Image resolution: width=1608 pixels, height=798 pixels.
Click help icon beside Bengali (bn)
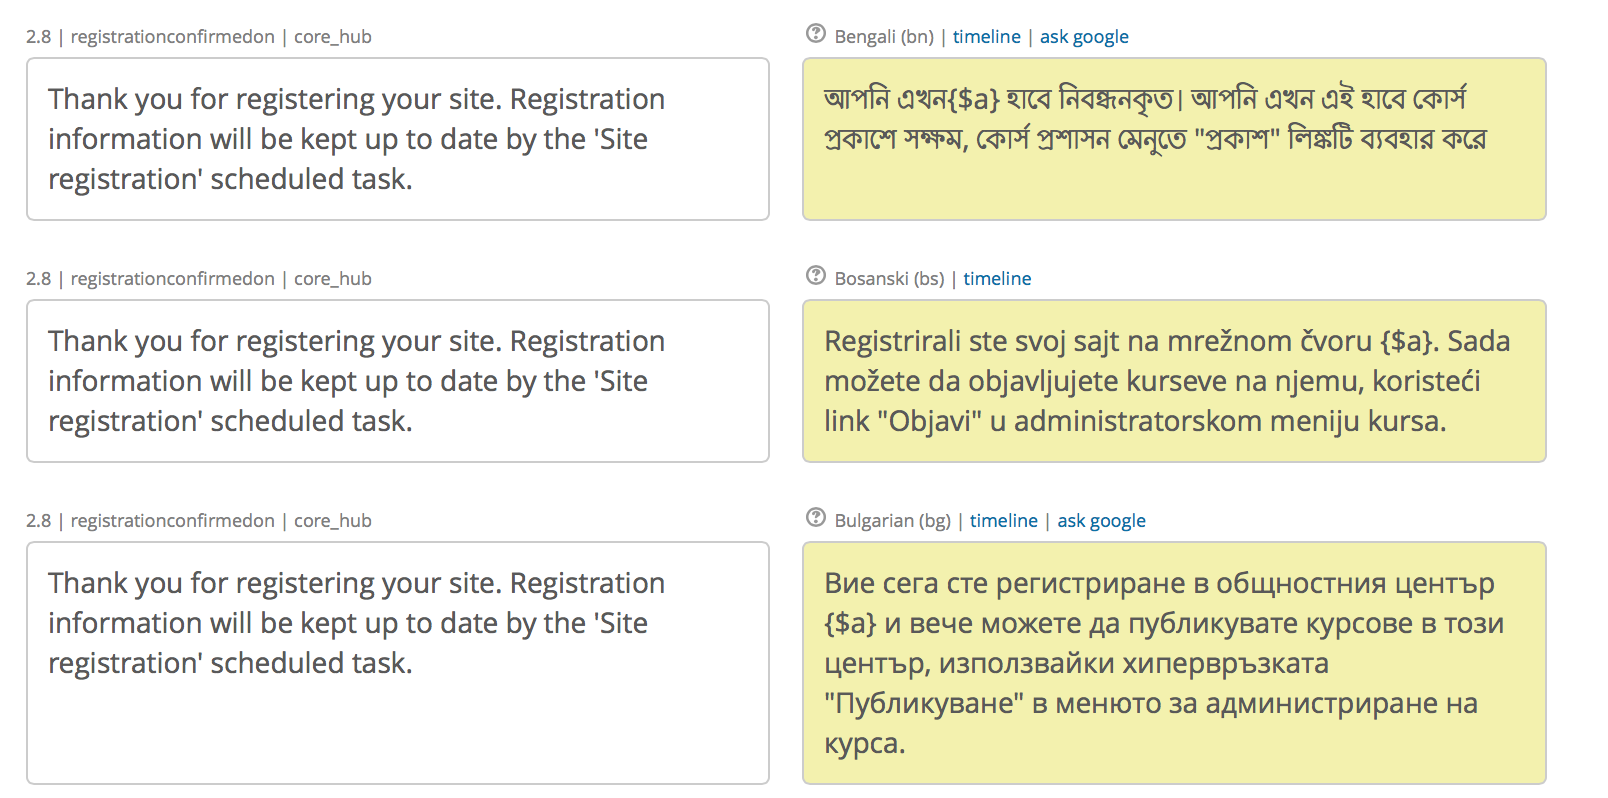click(x=816, y=34)
